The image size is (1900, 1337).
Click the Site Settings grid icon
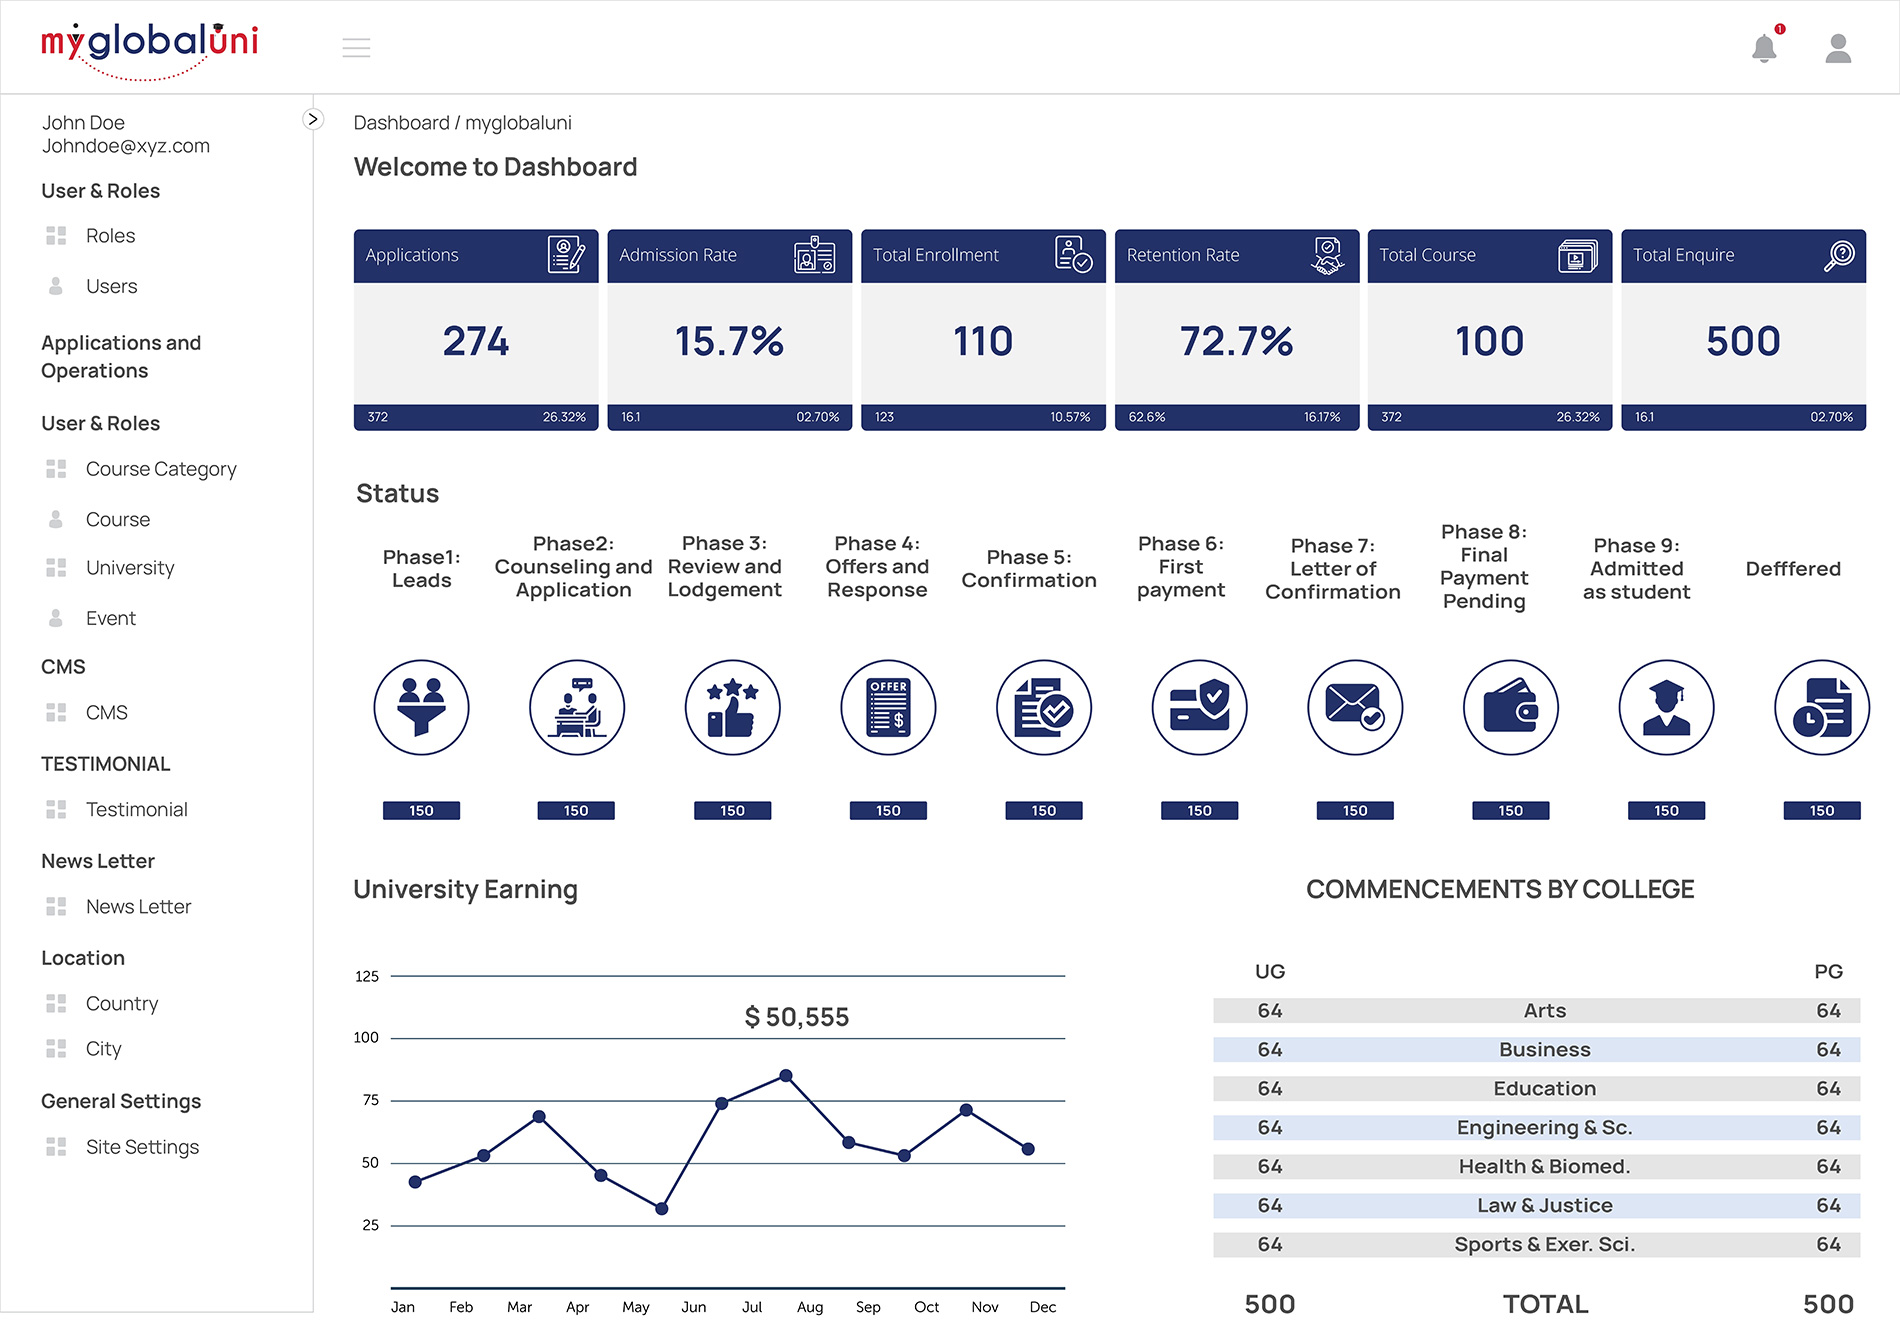56,1147
